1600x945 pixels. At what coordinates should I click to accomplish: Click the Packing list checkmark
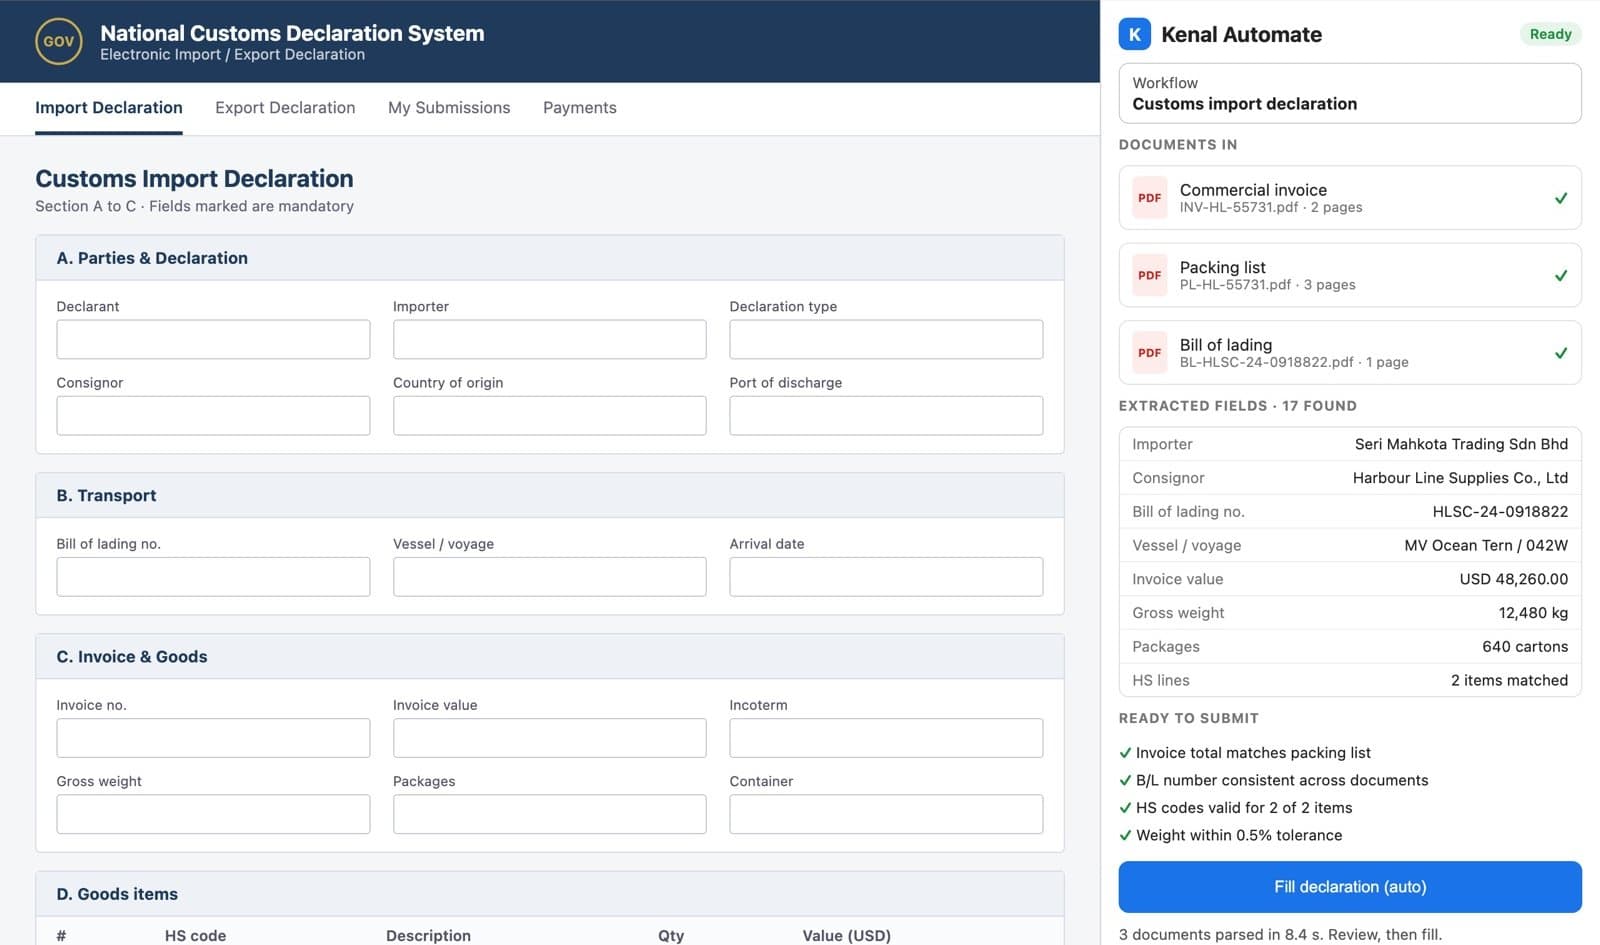tap(1560, 275)
